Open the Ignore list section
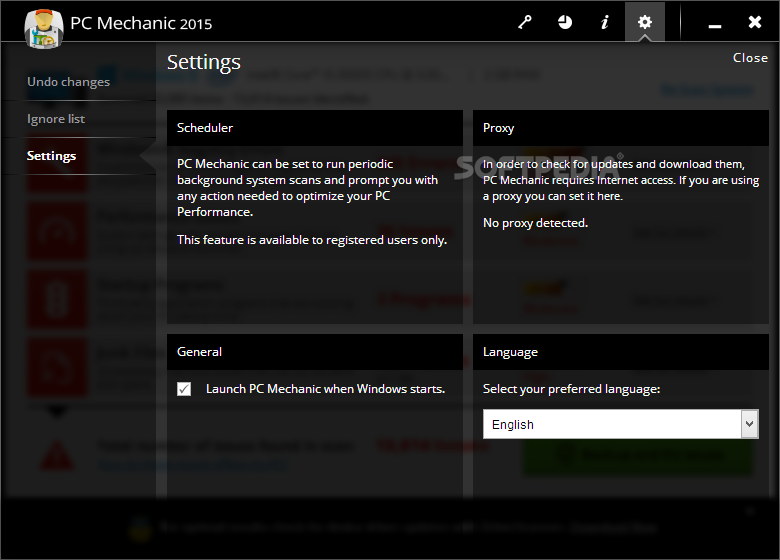 click(56, 119)
